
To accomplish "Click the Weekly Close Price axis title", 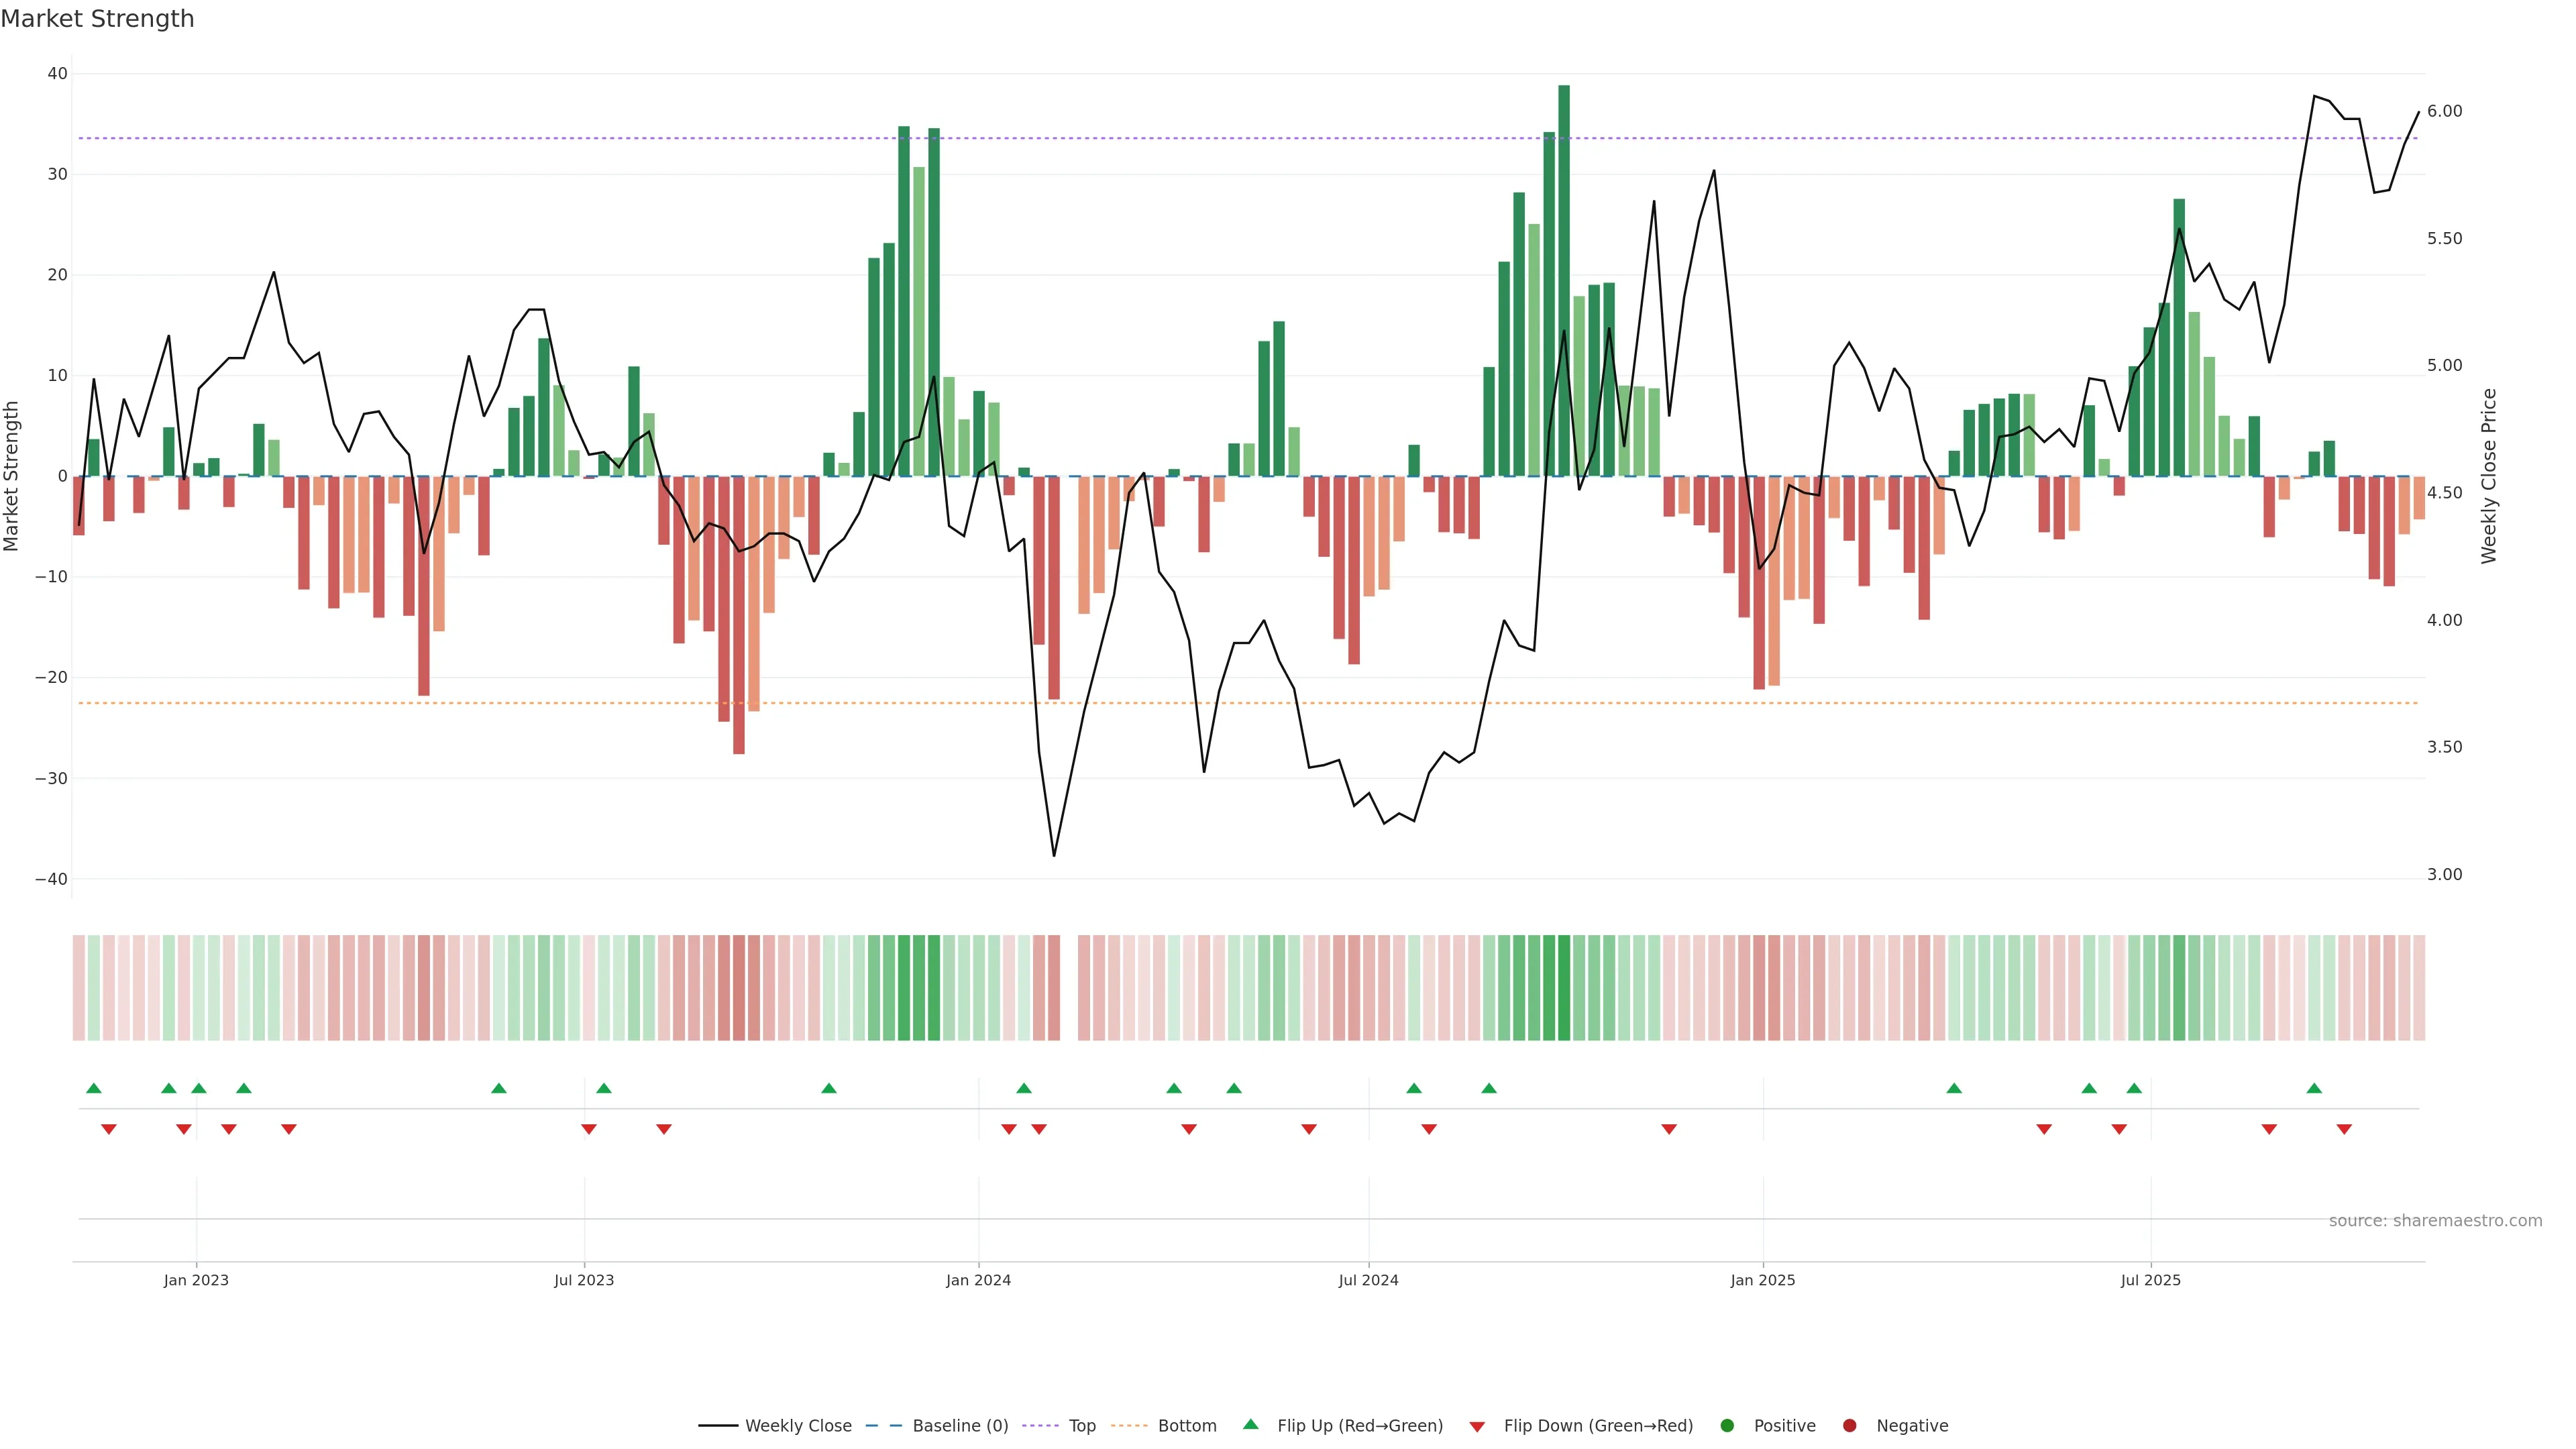I will tap(2489, 476).
